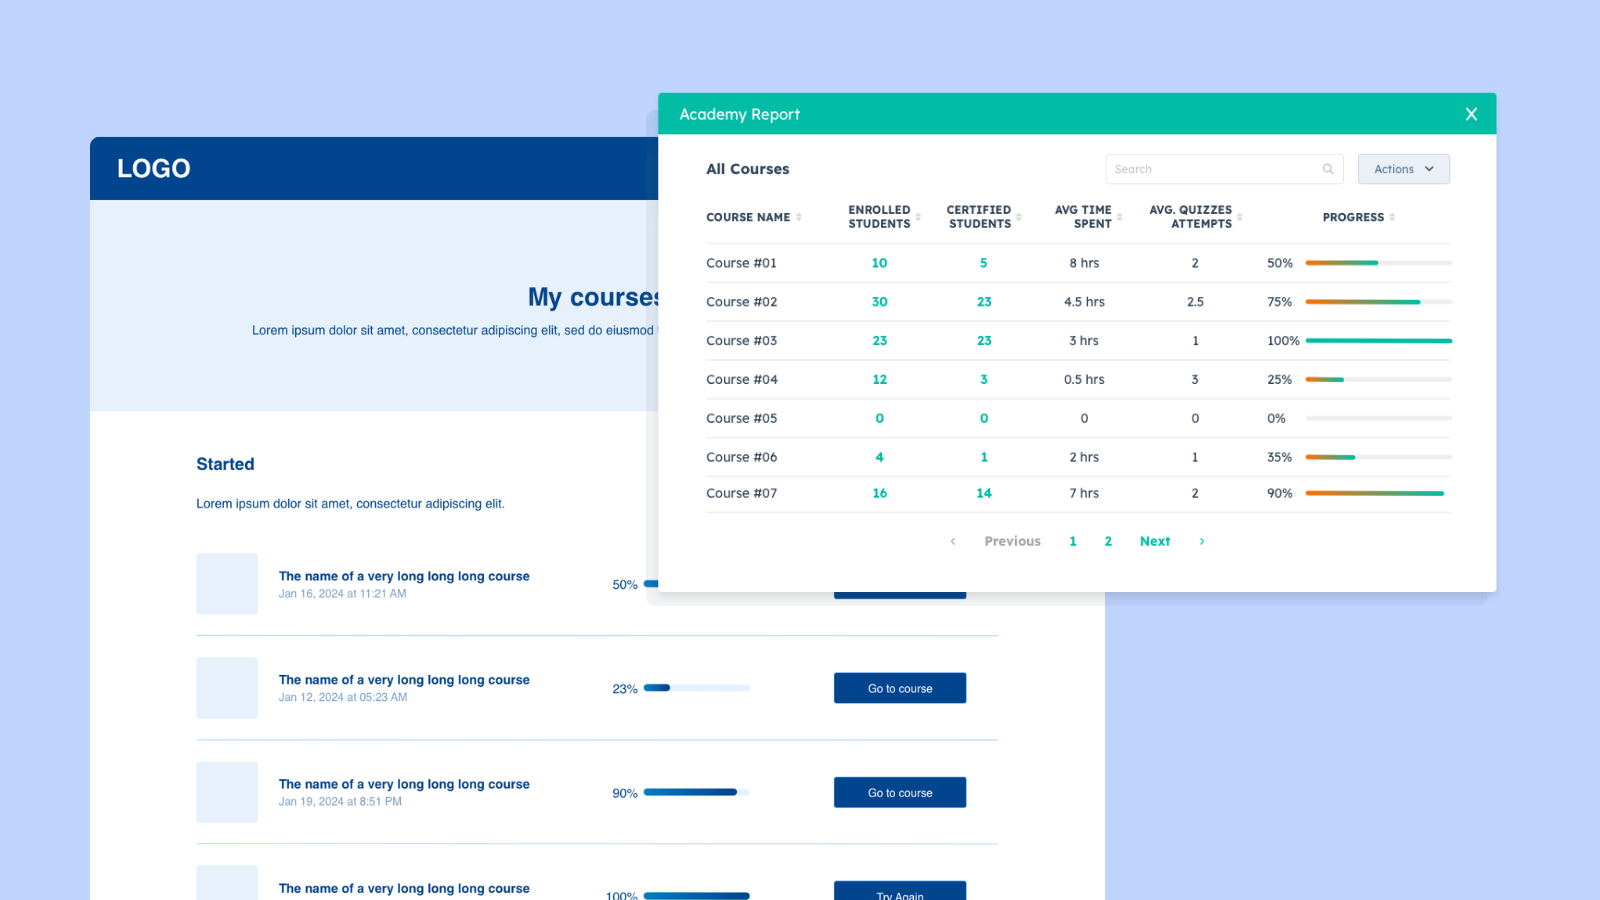Open certified count 14 for Course #07

[984, 493]
